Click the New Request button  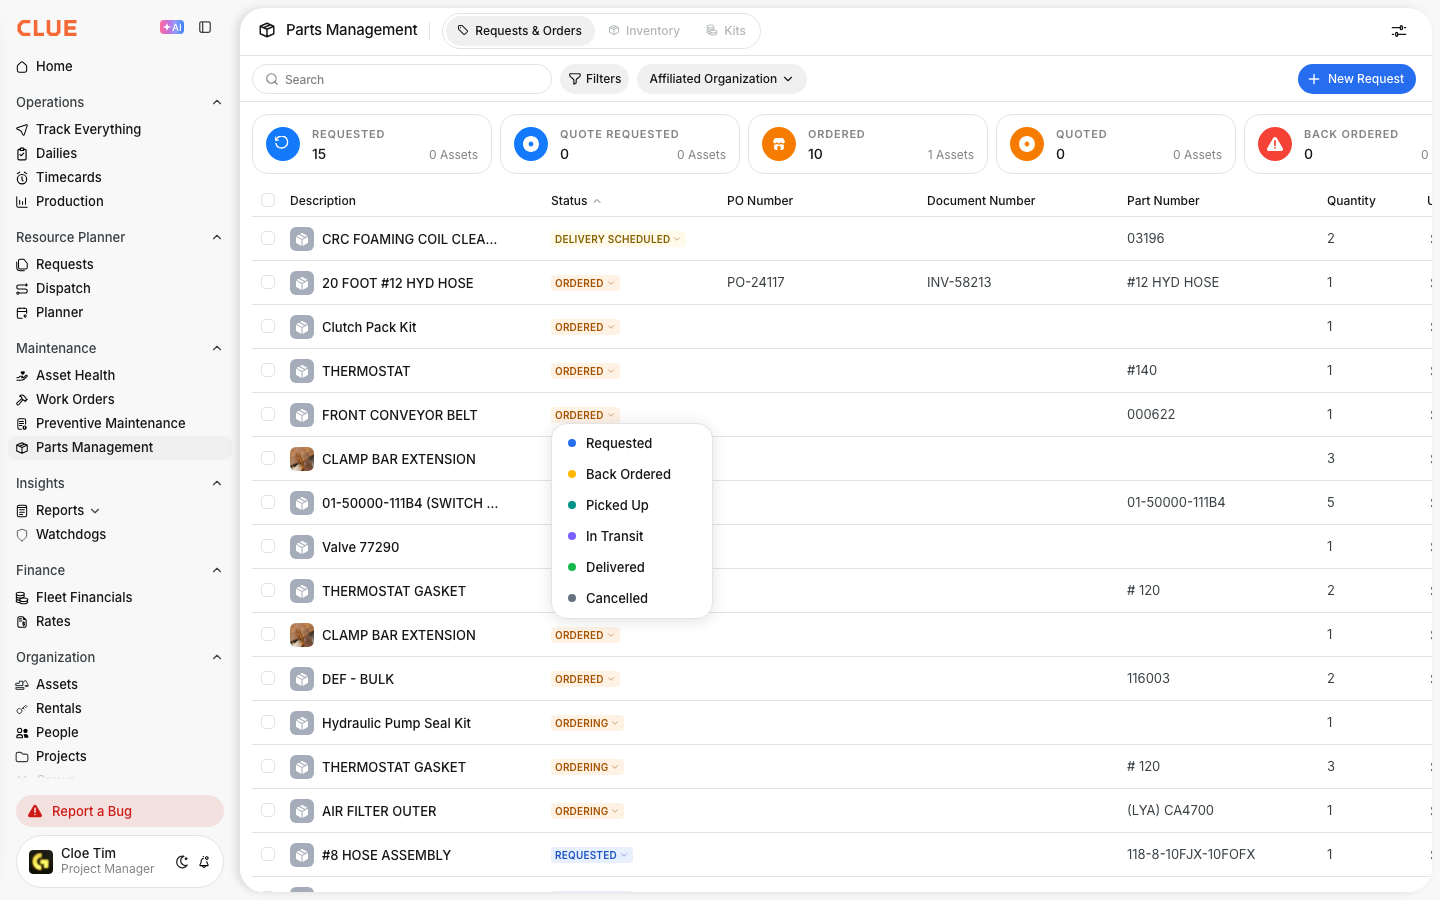coord(1356,79)
